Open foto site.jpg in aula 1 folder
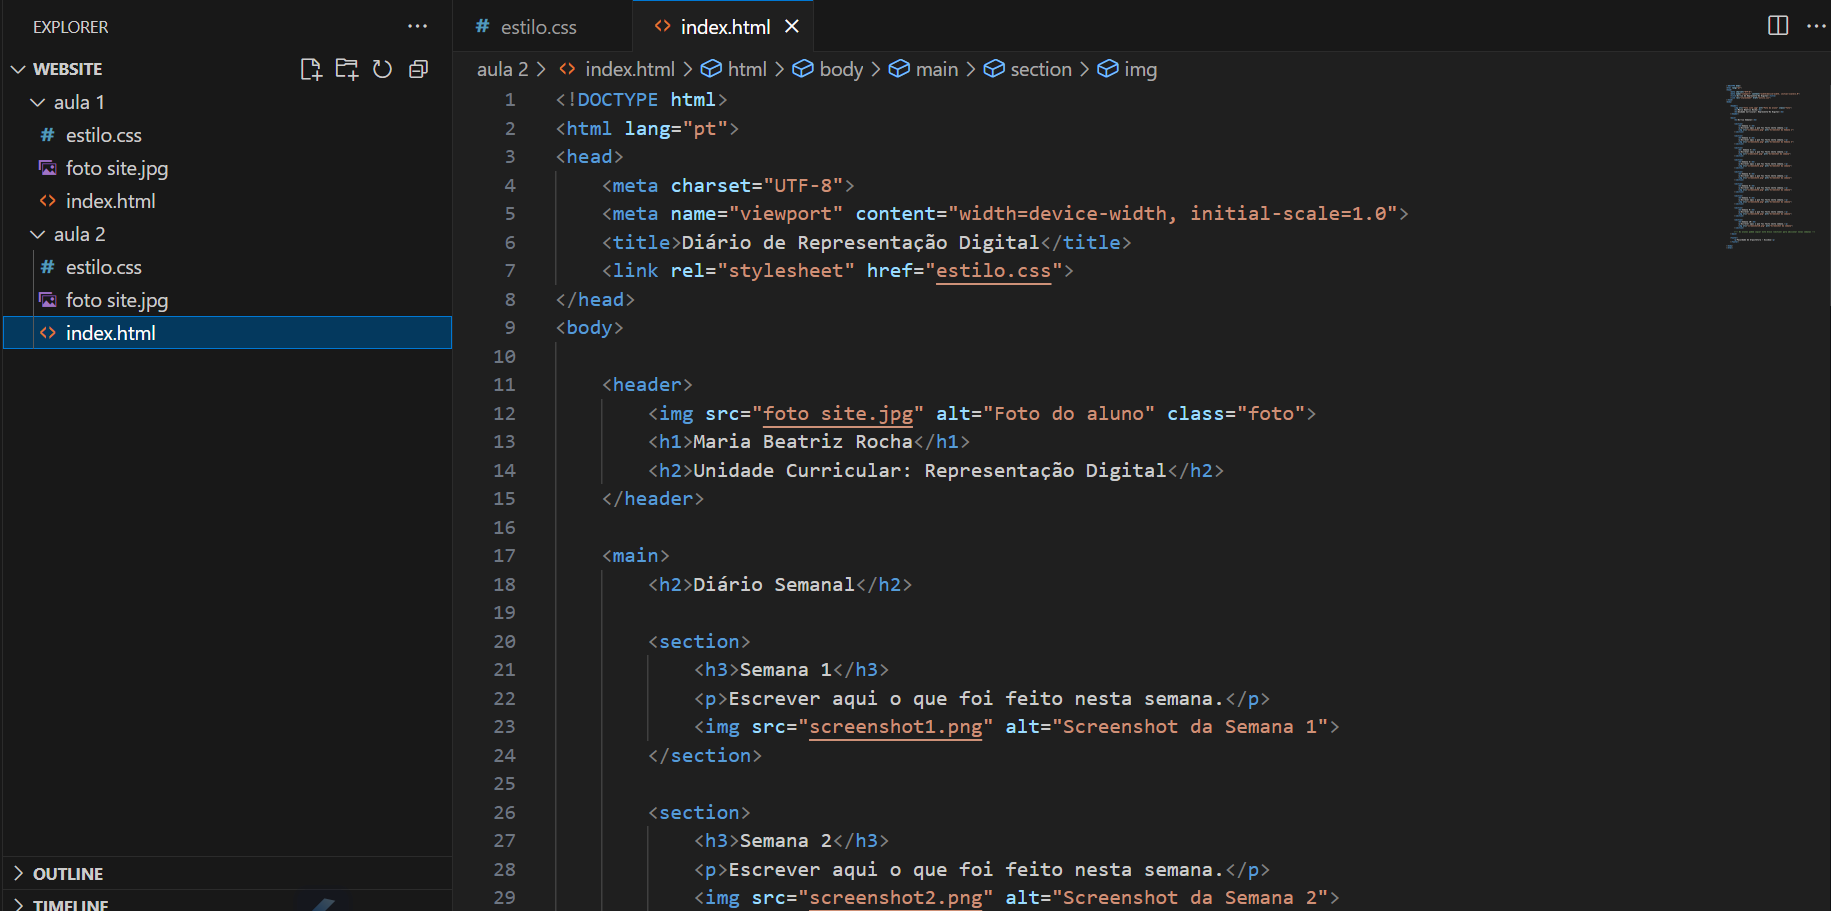Screen dimensions: 1831x911 [228, 168]
